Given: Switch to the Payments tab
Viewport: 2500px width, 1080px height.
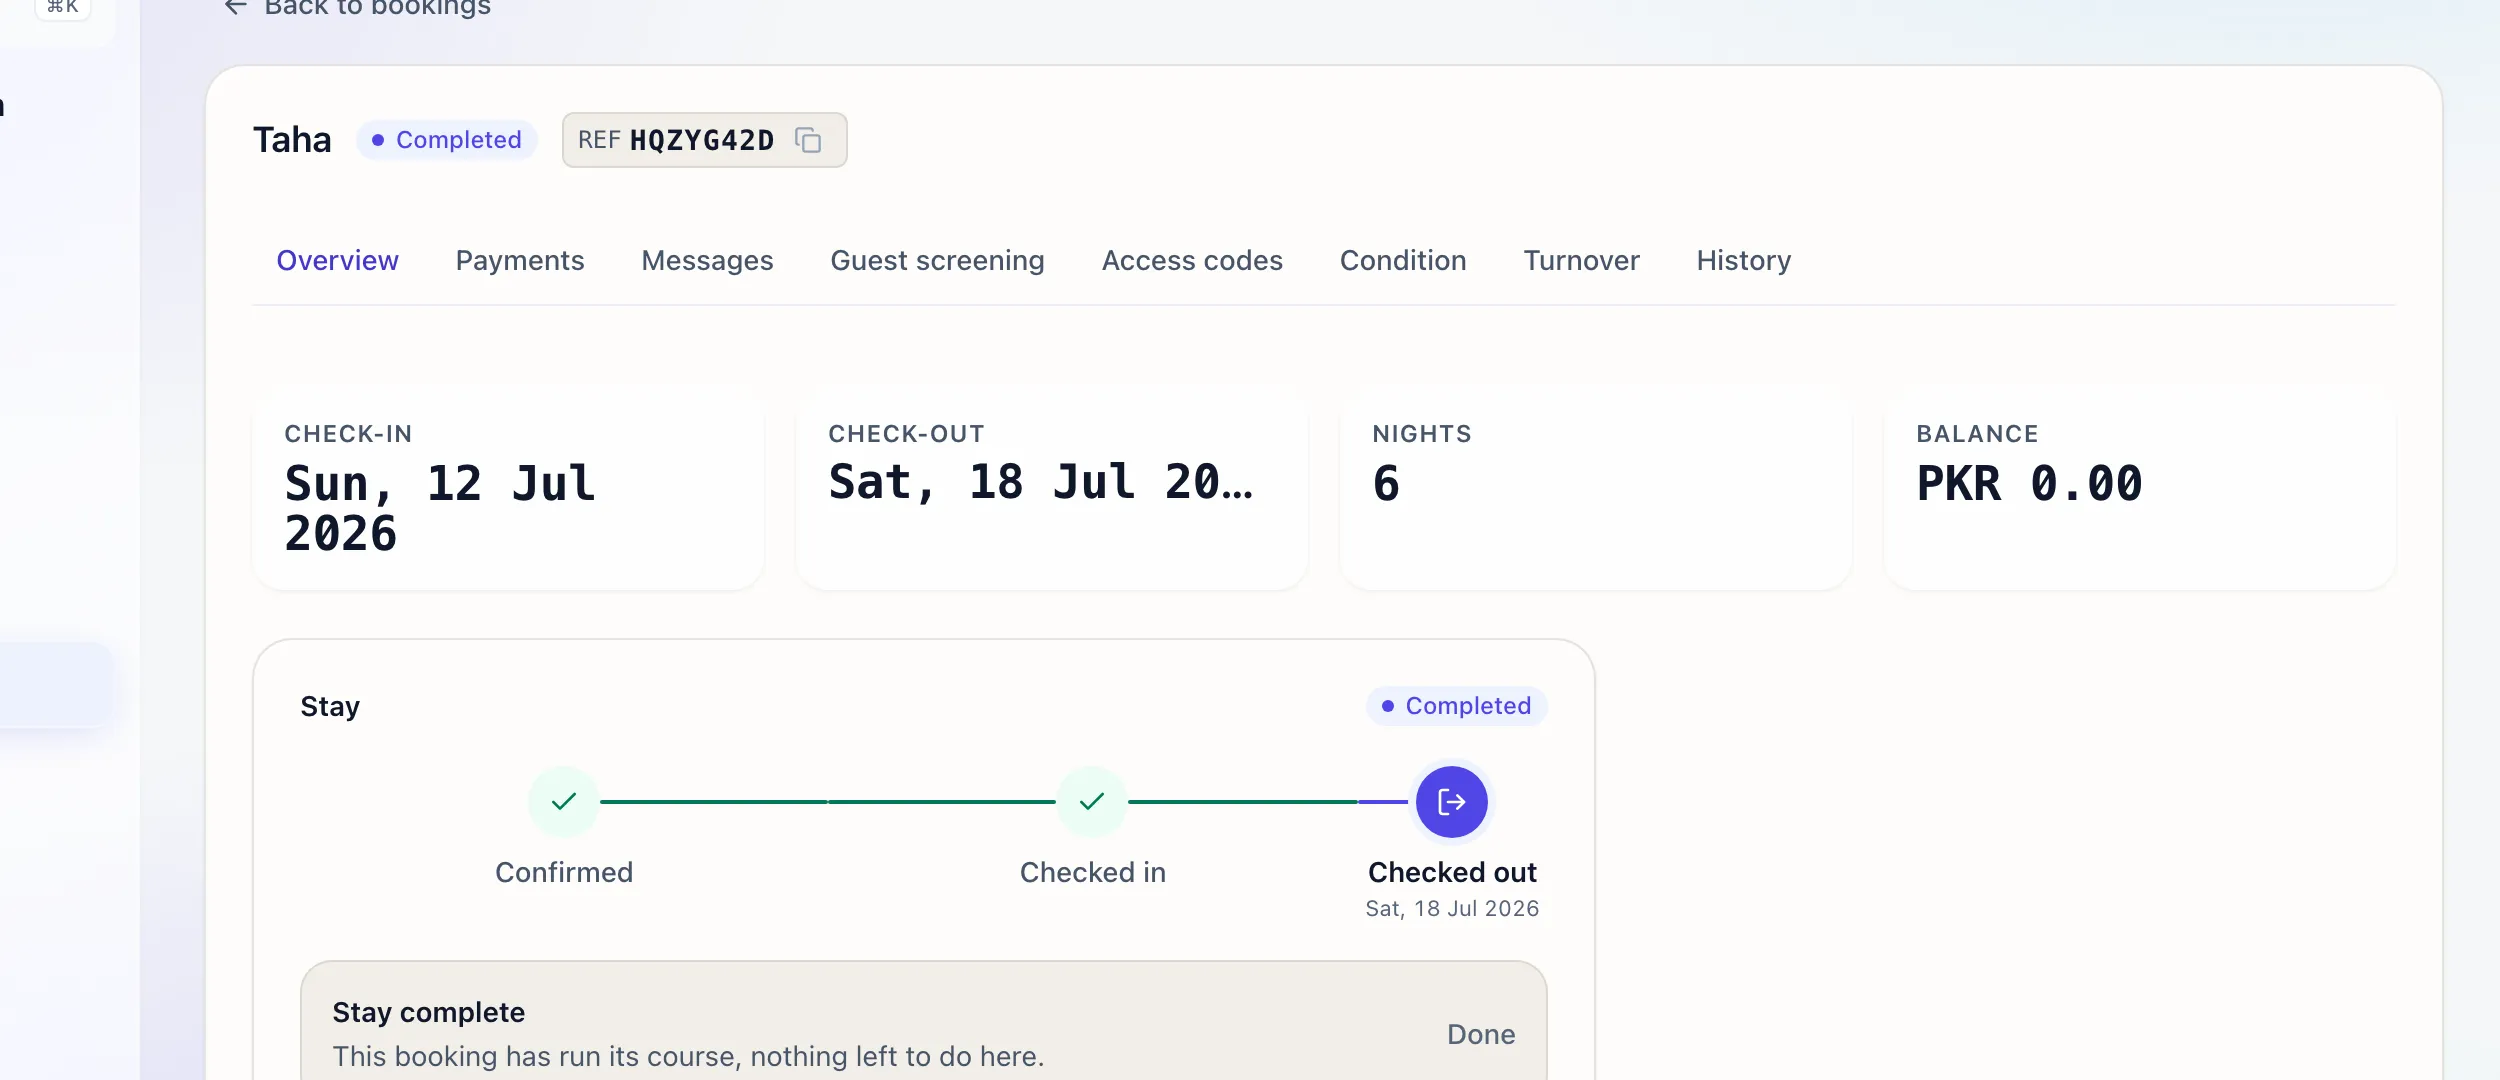Looking at the screenshot, I should [520, 260].
